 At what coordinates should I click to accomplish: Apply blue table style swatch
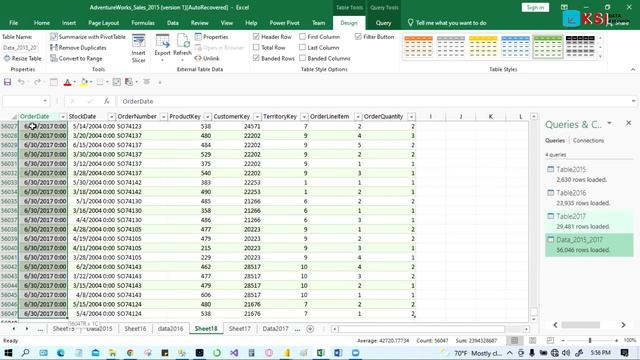[x=515, y=47]
